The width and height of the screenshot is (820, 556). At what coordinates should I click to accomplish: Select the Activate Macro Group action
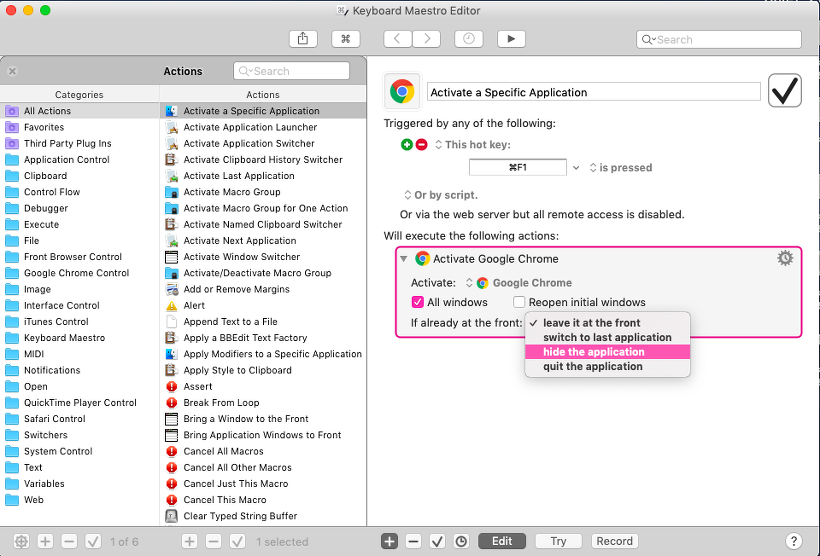[x=263, y=192]
